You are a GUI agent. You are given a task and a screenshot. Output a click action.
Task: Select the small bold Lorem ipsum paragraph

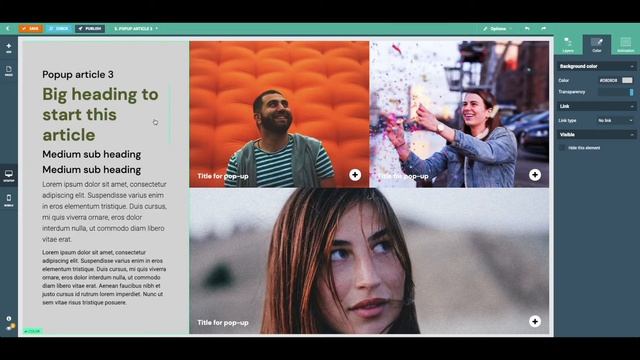click(104, 278)
